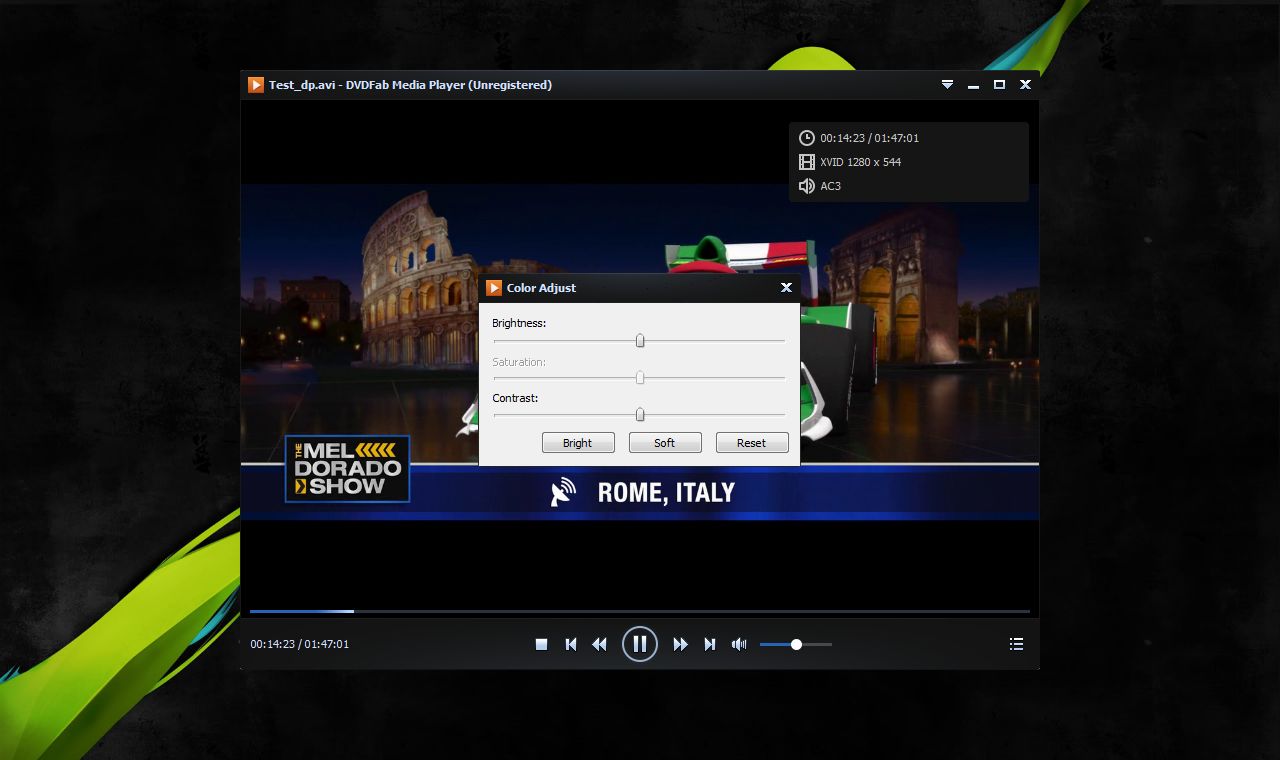
Task: Open main menu dropdown triangle in title bar
Action: (x=947, y=85)
